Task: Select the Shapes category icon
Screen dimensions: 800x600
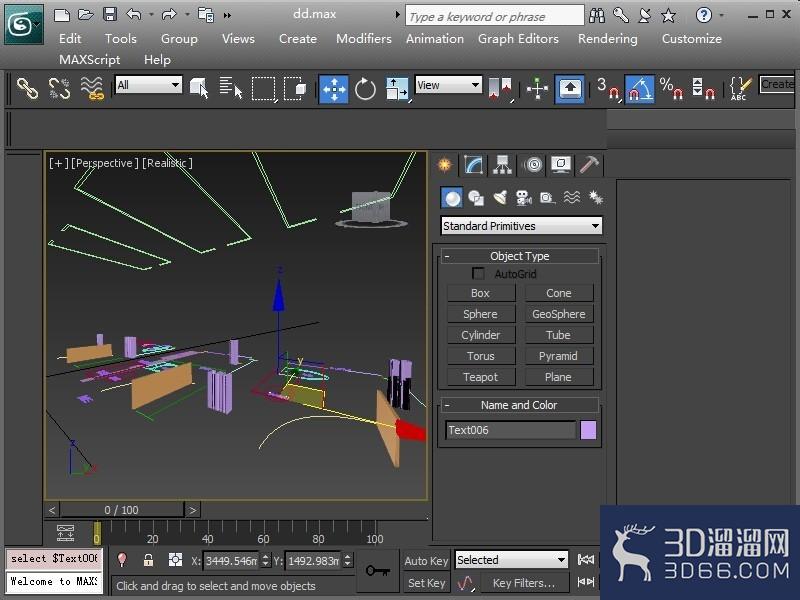Action: [476, 197]
